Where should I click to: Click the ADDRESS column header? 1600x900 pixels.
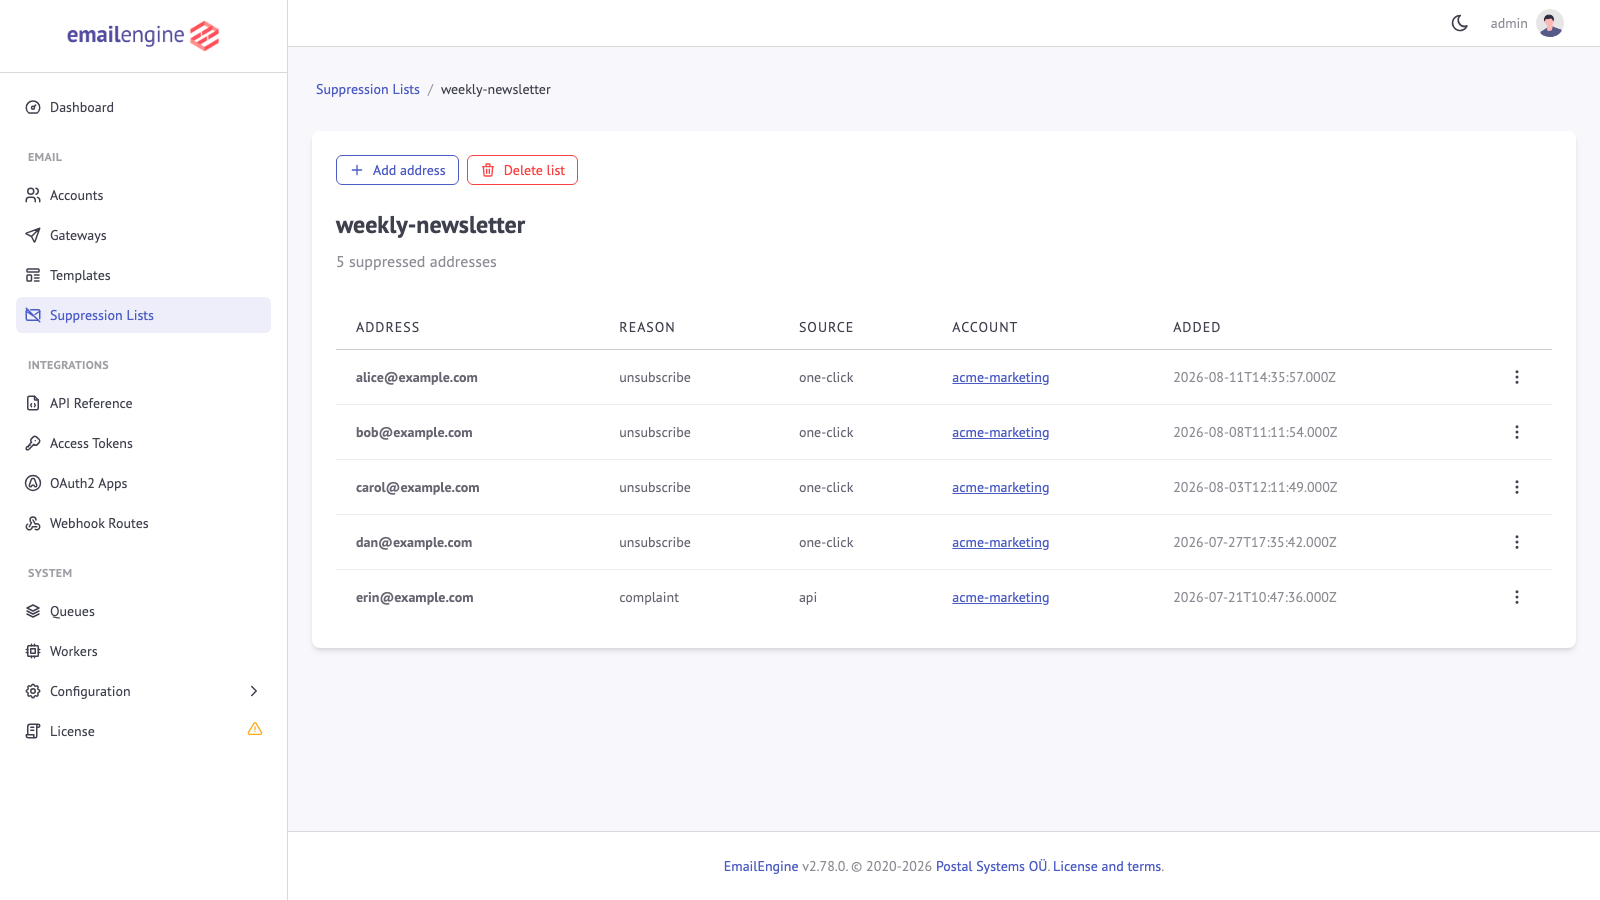pyautogui.click(x=388, y=327)
